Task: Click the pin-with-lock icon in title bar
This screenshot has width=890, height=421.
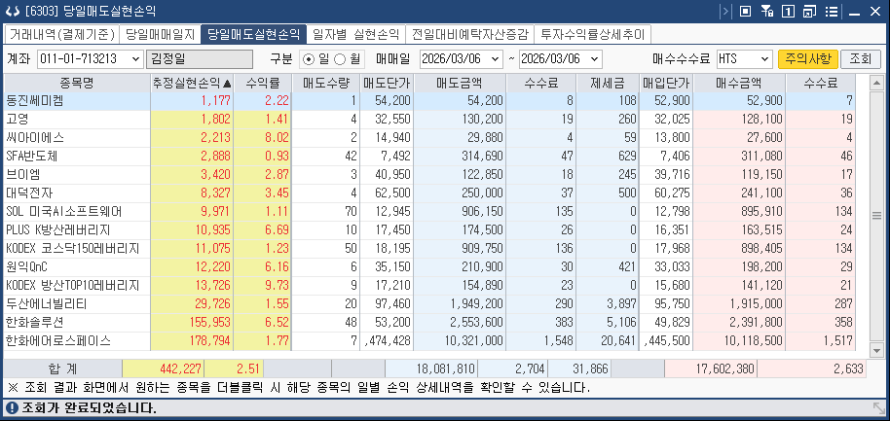Action: 766,11
